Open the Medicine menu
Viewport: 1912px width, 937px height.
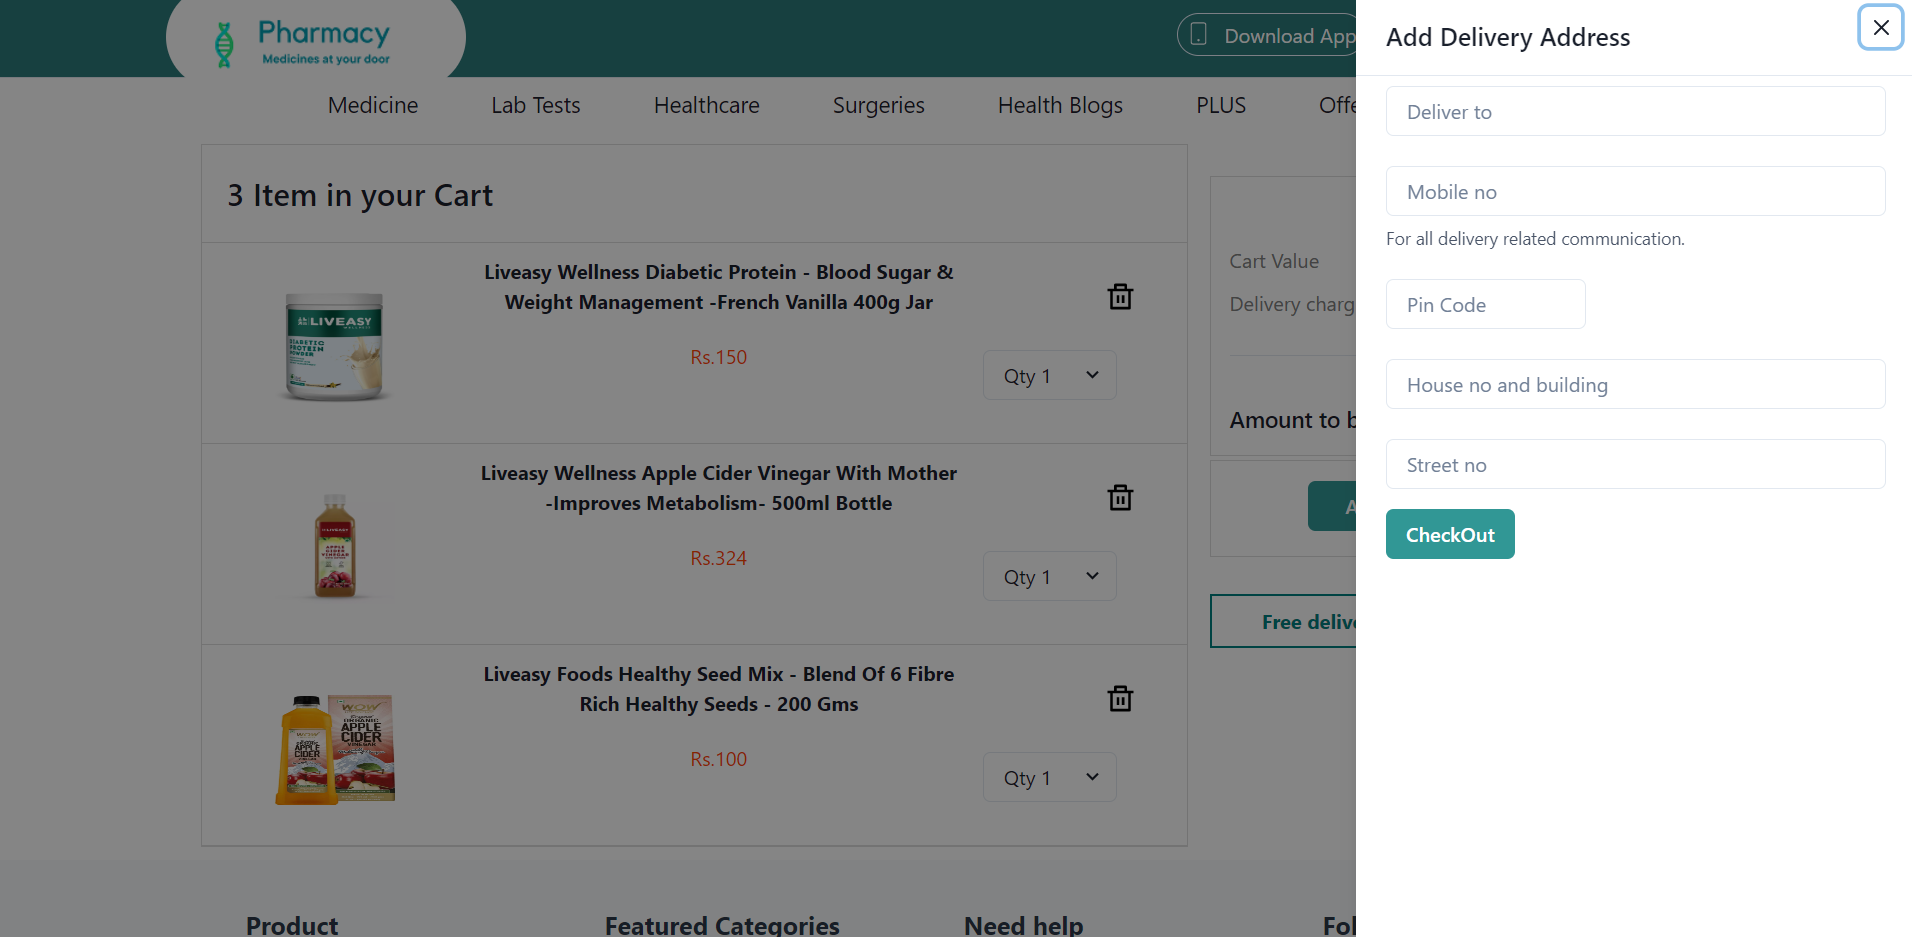coord(373,105)
